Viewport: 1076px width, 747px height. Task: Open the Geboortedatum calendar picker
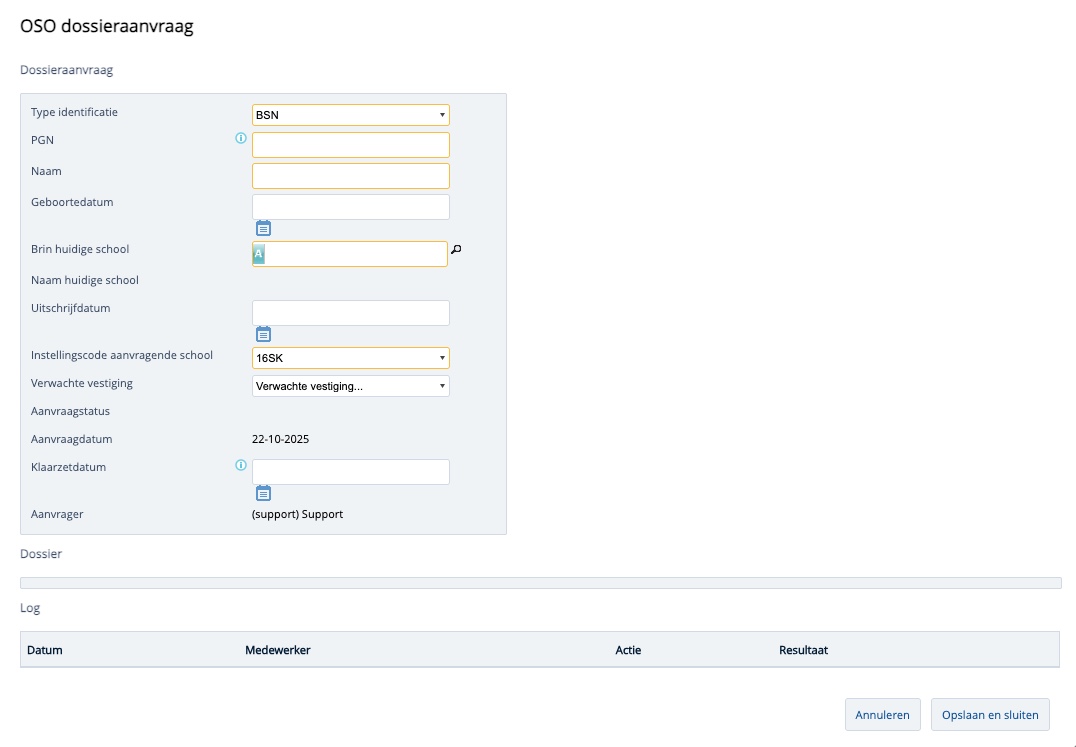264,228
